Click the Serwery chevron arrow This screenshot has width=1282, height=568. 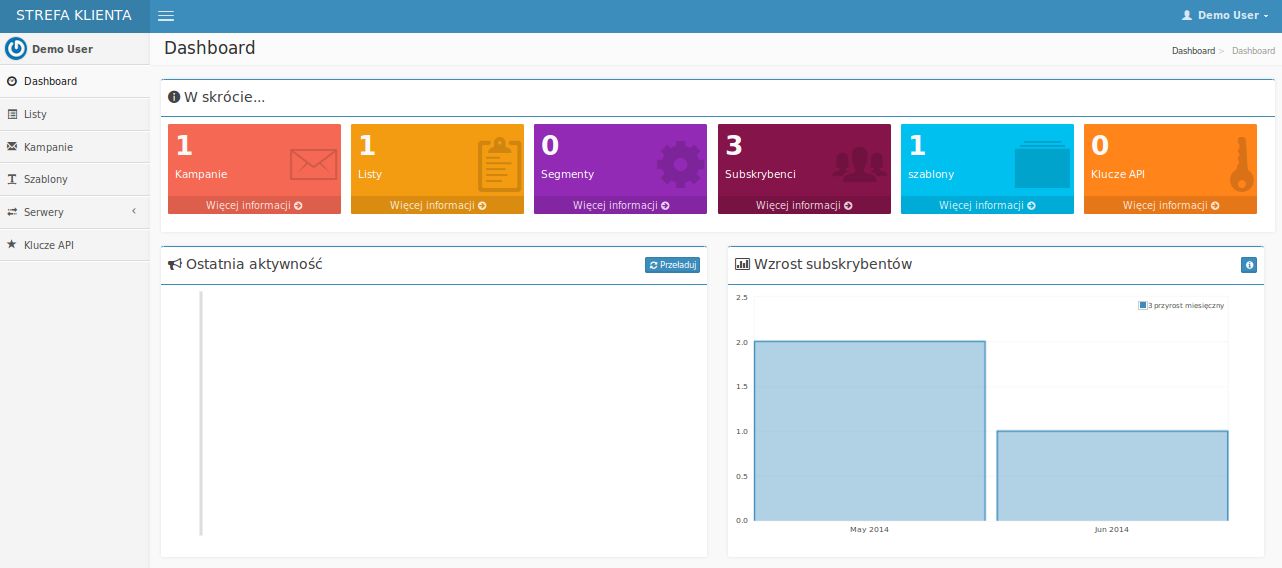pos(134,211)
